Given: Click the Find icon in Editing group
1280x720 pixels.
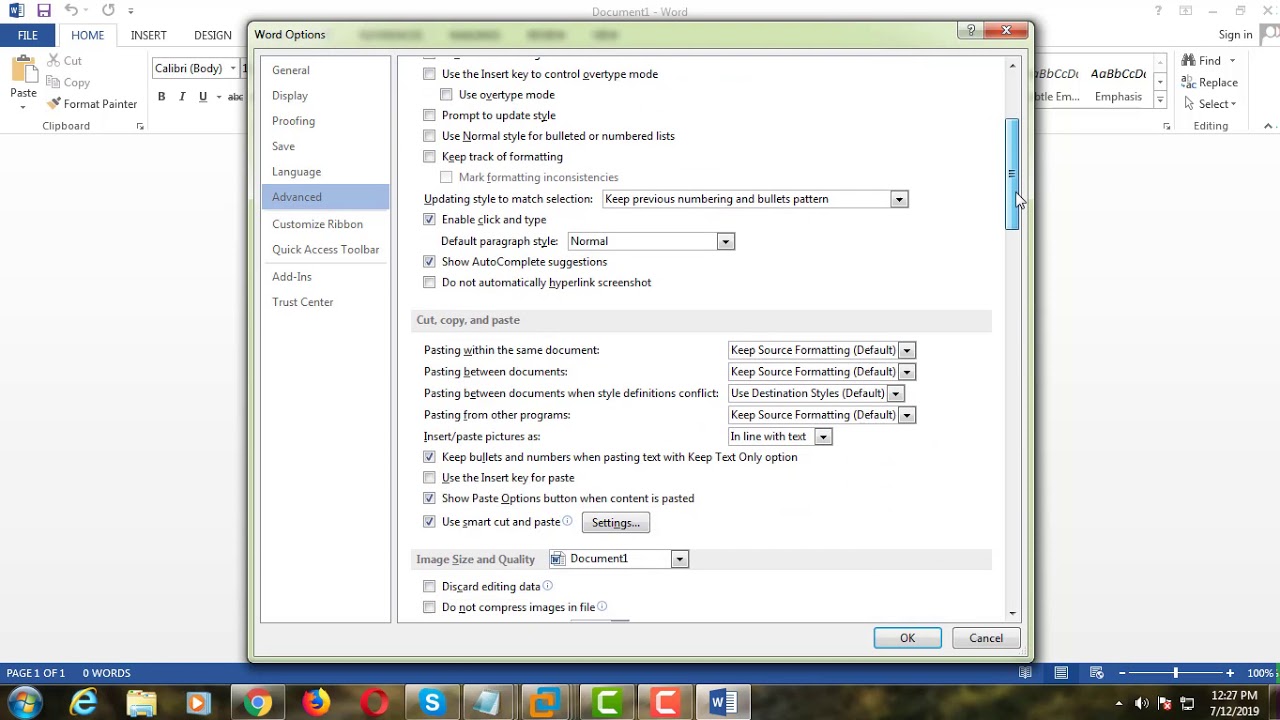Looking at the screenshot, I should 1189,61.
